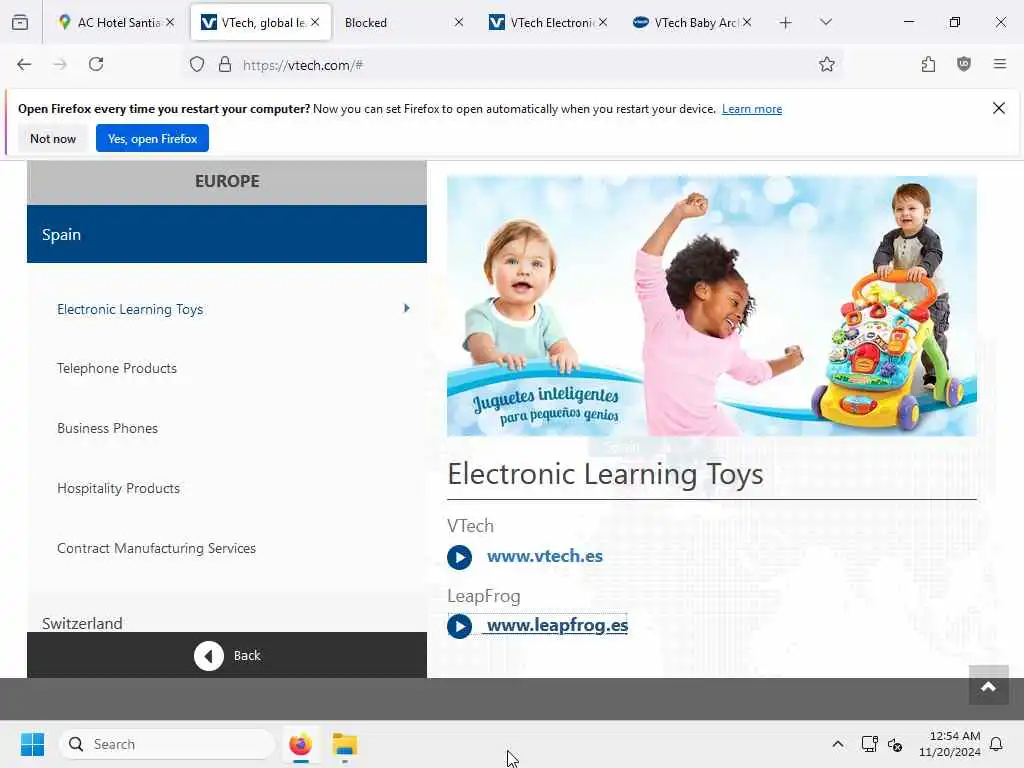This screenshot has height=768, width=1024.
Task: Switch to the Blocked tab
Action: [404, 22]
